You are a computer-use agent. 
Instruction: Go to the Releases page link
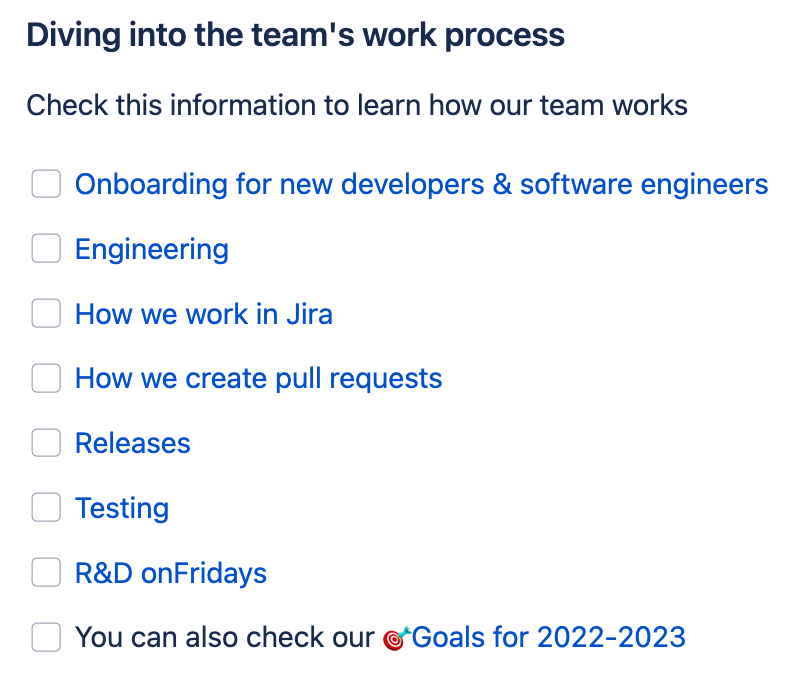click(x=133, y=444)
